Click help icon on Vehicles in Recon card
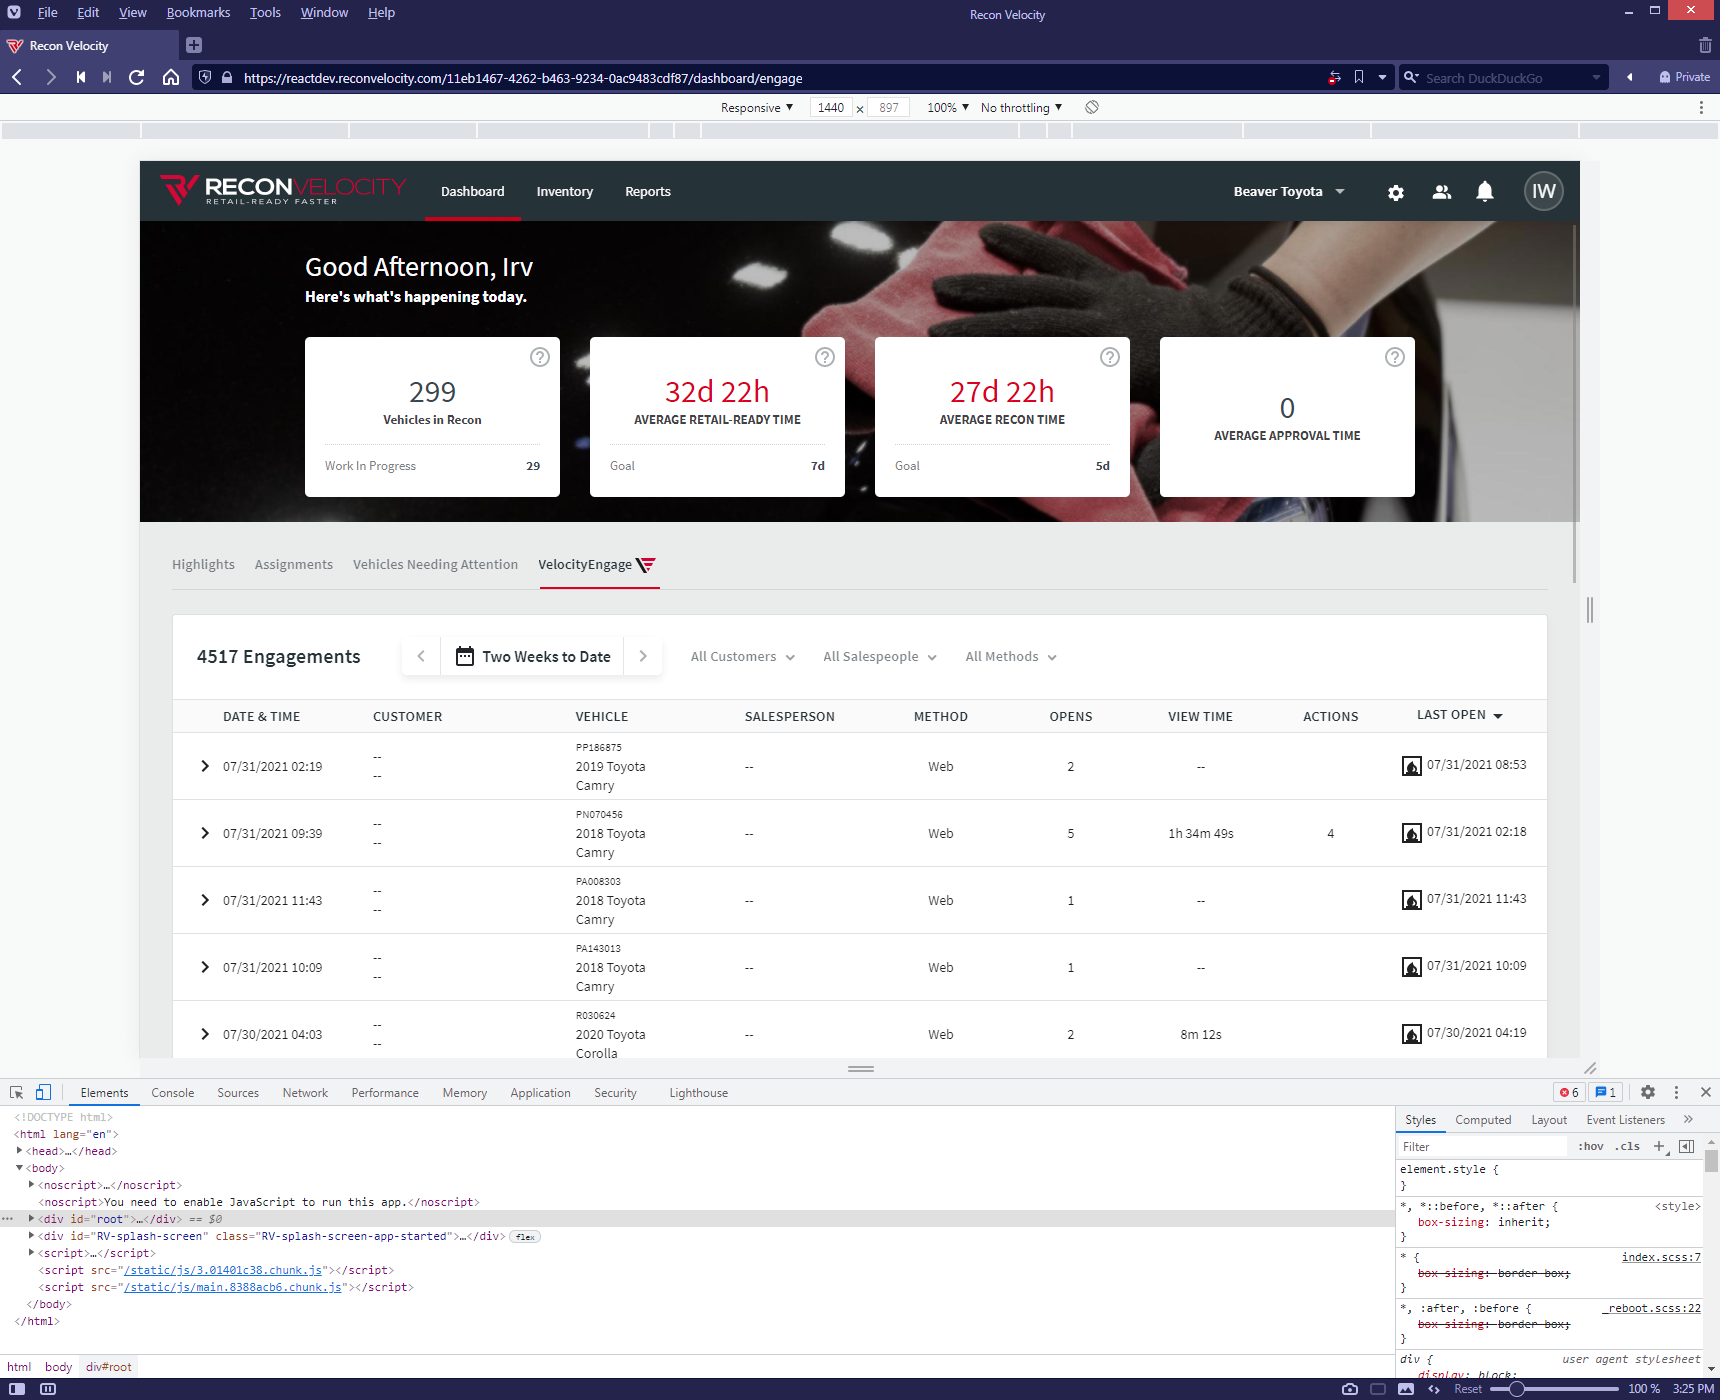1720x1400 pixels. tap(539, 357)
